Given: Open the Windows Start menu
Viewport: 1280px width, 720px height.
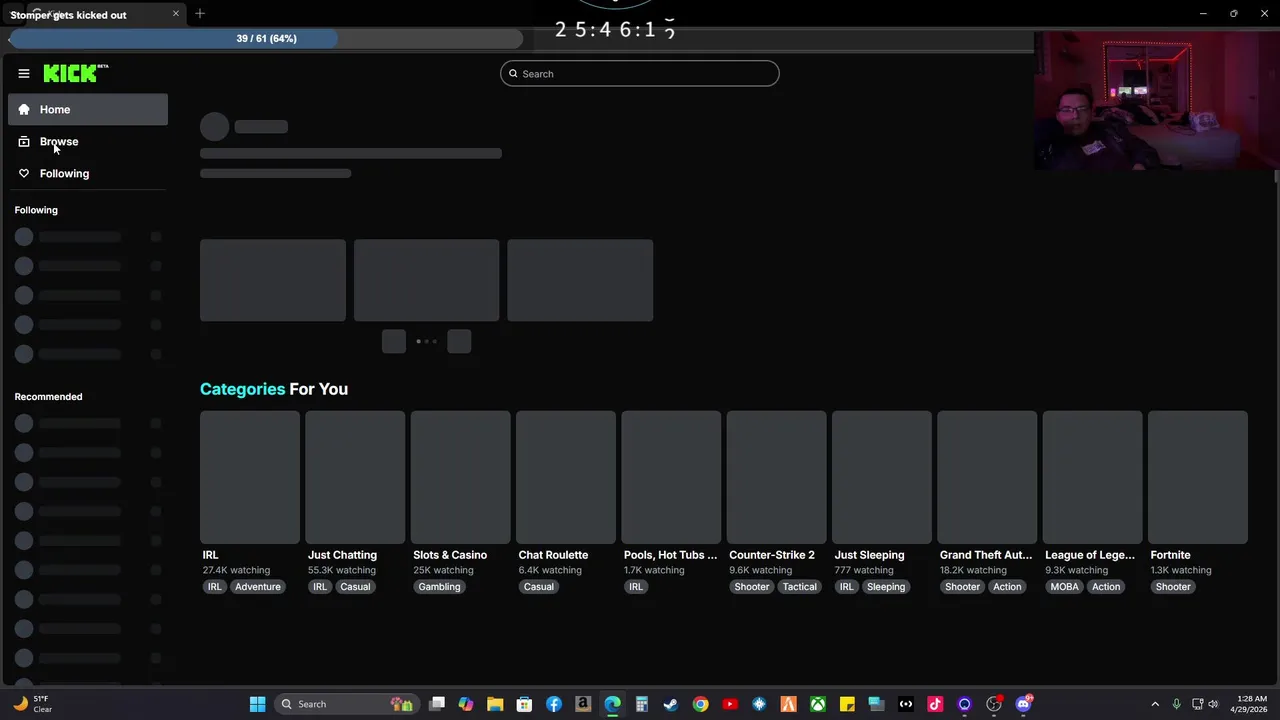Looking at the screenshot, I should click(x=257, y=704).
